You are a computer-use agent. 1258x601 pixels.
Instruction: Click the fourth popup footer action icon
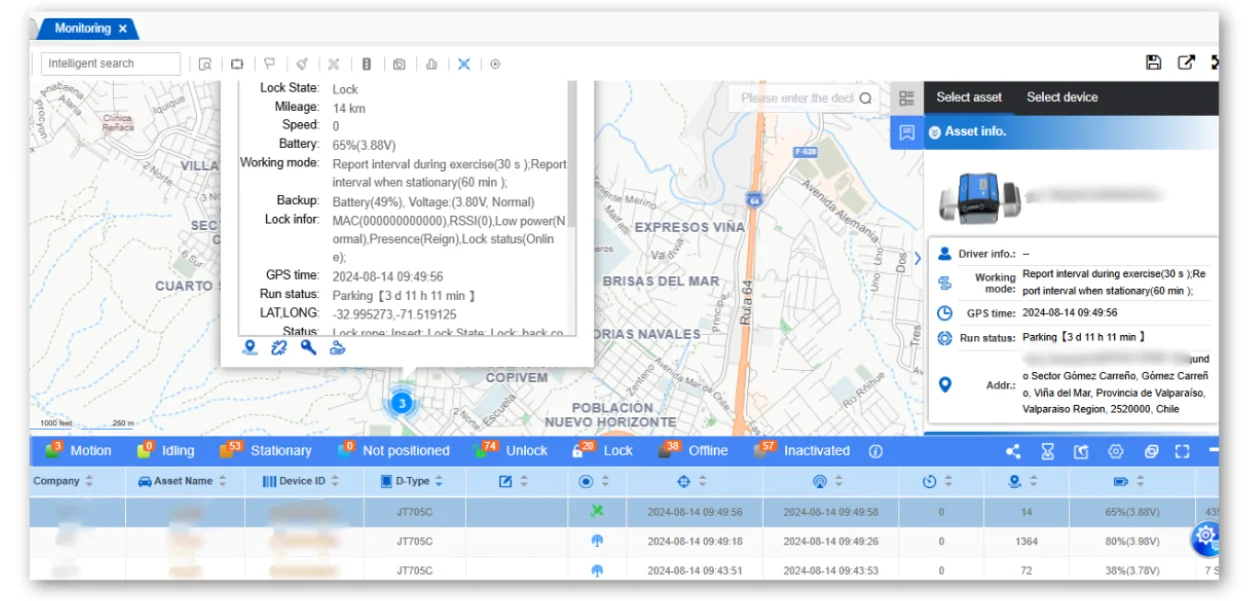[x=337, y=348]
